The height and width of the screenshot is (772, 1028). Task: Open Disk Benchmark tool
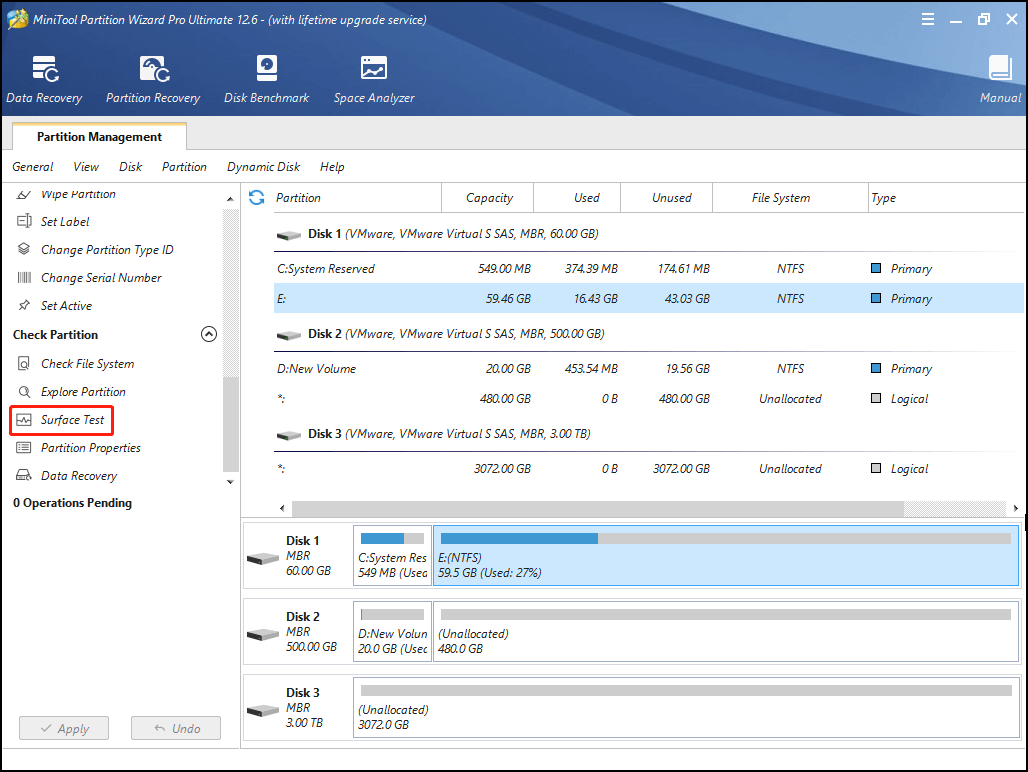tap(266, 79)
